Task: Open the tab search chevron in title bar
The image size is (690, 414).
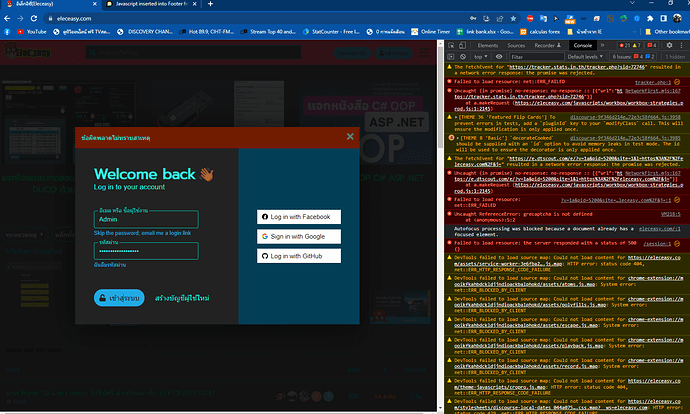Action: tap(632, 3)
